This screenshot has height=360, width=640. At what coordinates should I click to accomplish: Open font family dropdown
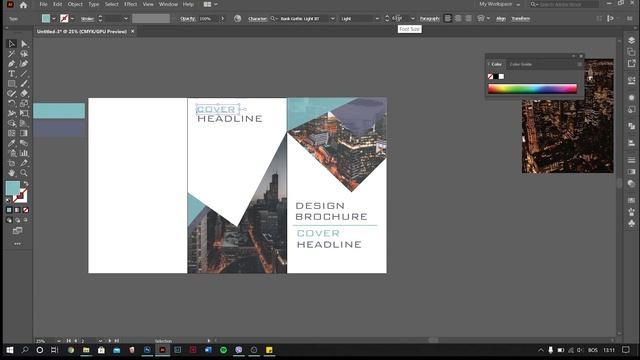tap(332, 18)
